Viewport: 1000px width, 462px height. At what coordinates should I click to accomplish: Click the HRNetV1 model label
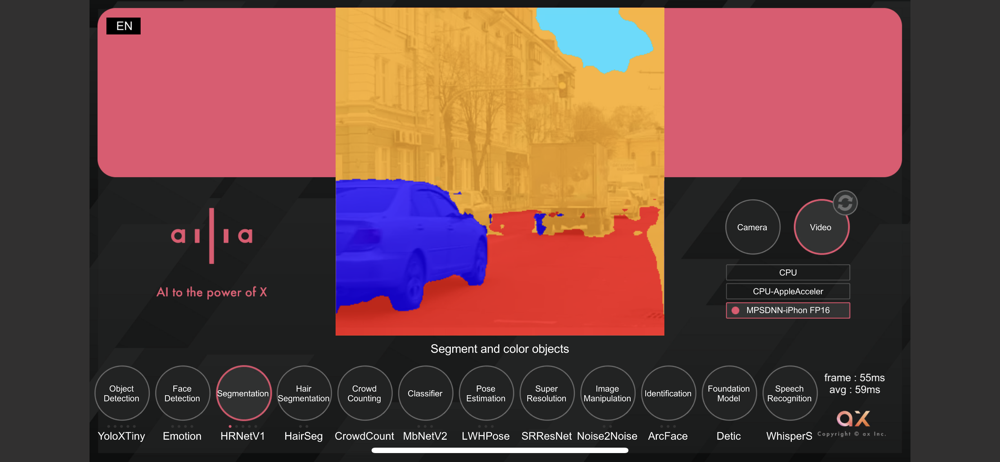click(242, 436)
